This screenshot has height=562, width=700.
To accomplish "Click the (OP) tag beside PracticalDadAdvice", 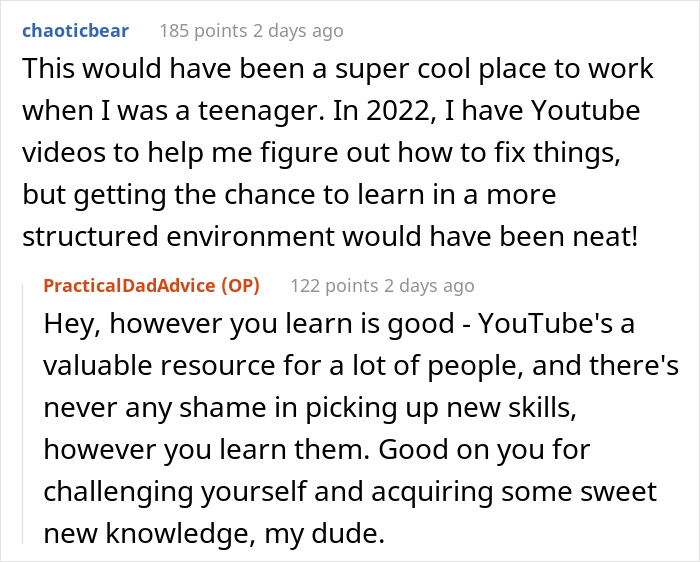I will click(x=239, y=285).
